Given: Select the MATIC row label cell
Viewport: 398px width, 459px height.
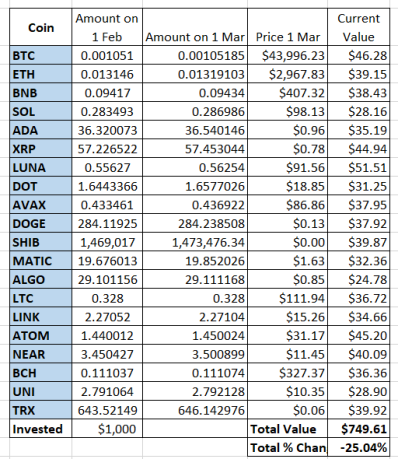Looking at the screenshot, I should tap(41, 261).
